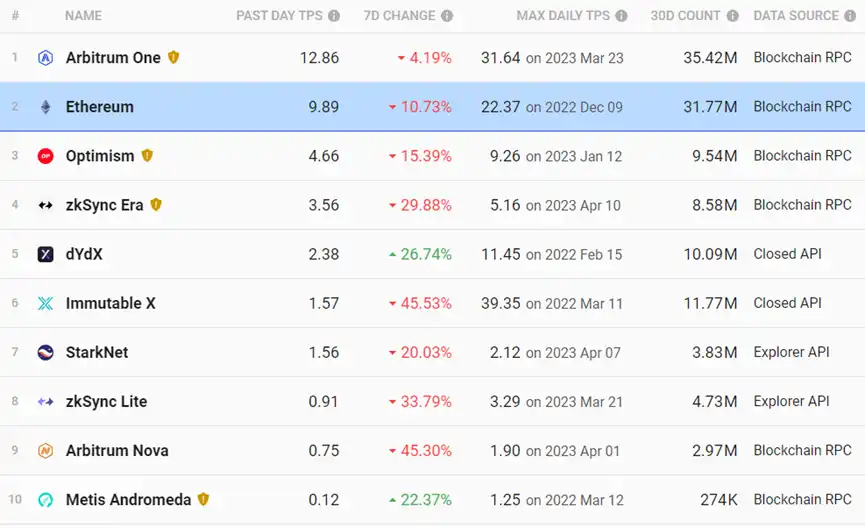Click the DATA SOURCE column header
The height and width of the screenshot is (528, 865).
[796, 15]
